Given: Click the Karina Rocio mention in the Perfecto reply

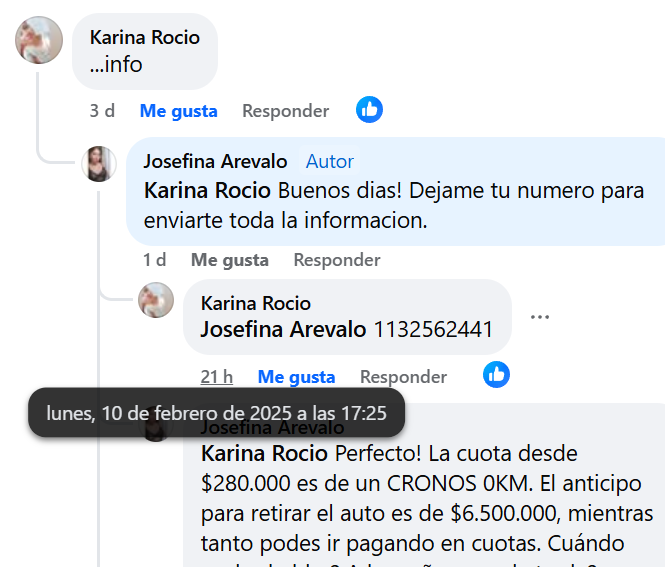Looking at the screenshot, I should 264,454.
